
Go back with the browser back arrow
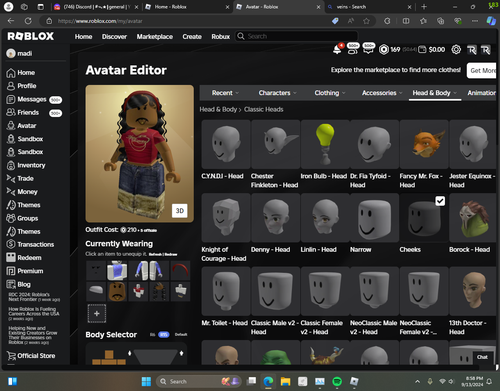(11, 21)
